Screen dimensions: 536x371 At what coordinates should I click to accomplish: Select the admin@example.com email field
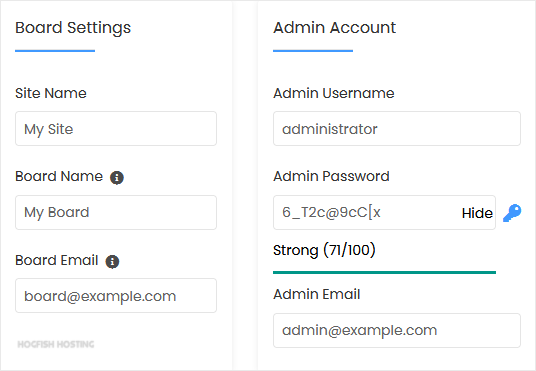tap(397, 330)
